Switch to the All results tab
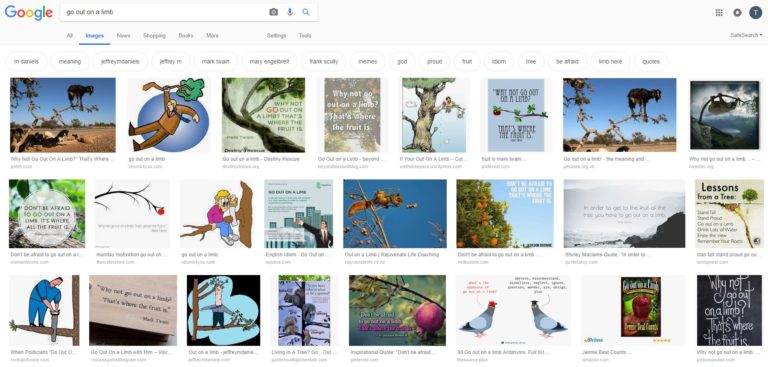Image resolution: width=768 pixels, height=367 pixels. pyautogui.click(x=70, y=36)
